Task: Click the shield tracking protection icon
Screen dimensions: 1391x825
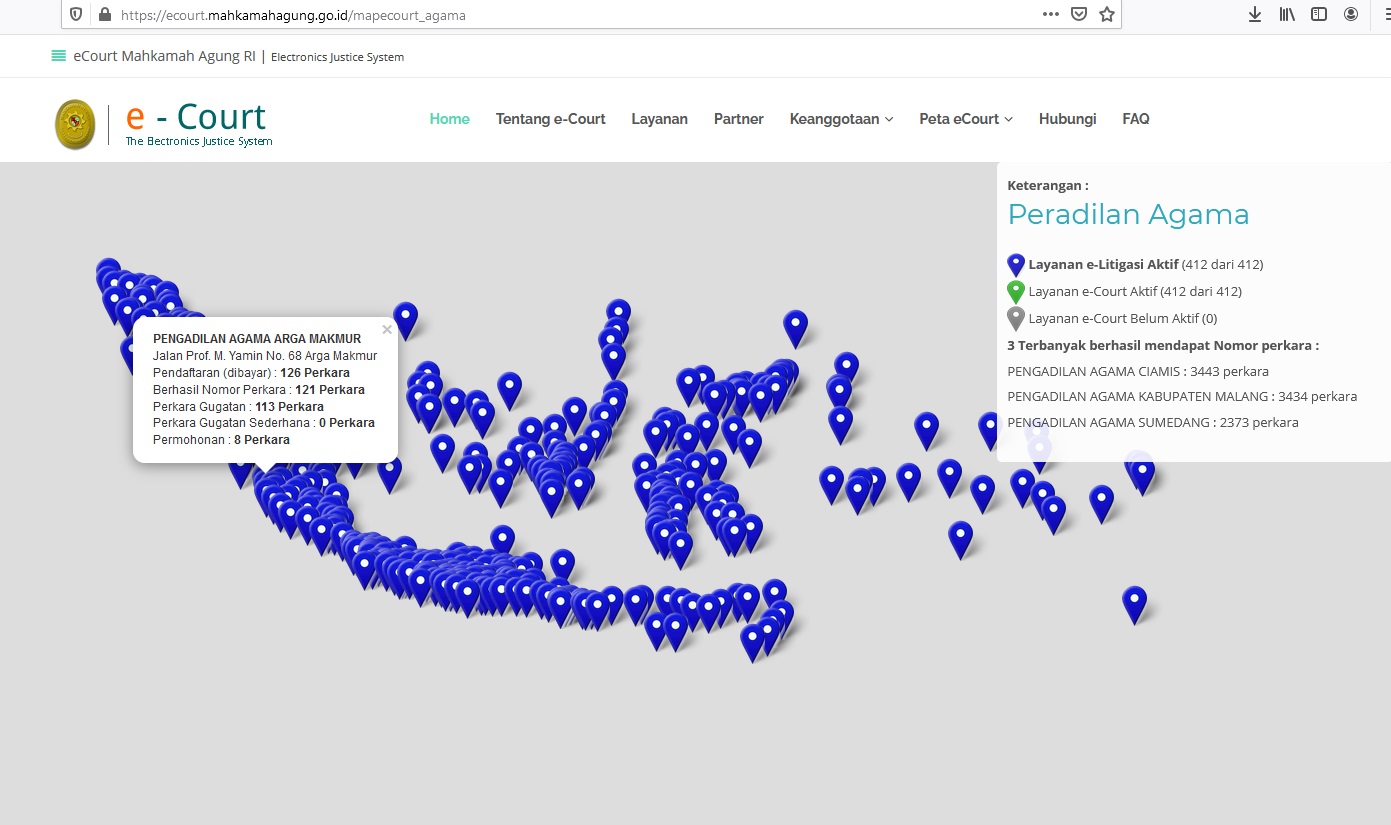Action: click(x=77, y=14)
